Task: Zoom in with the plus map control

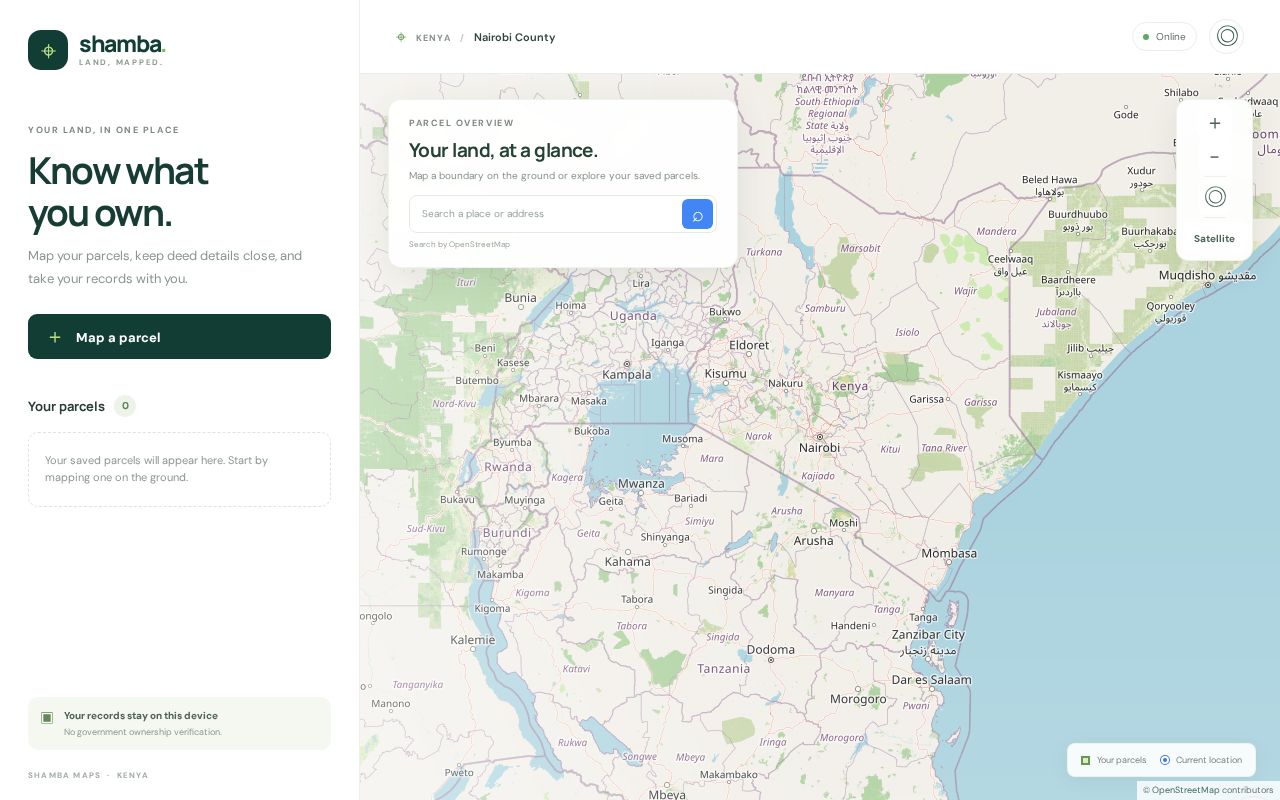Action: tap(1215, 123)
